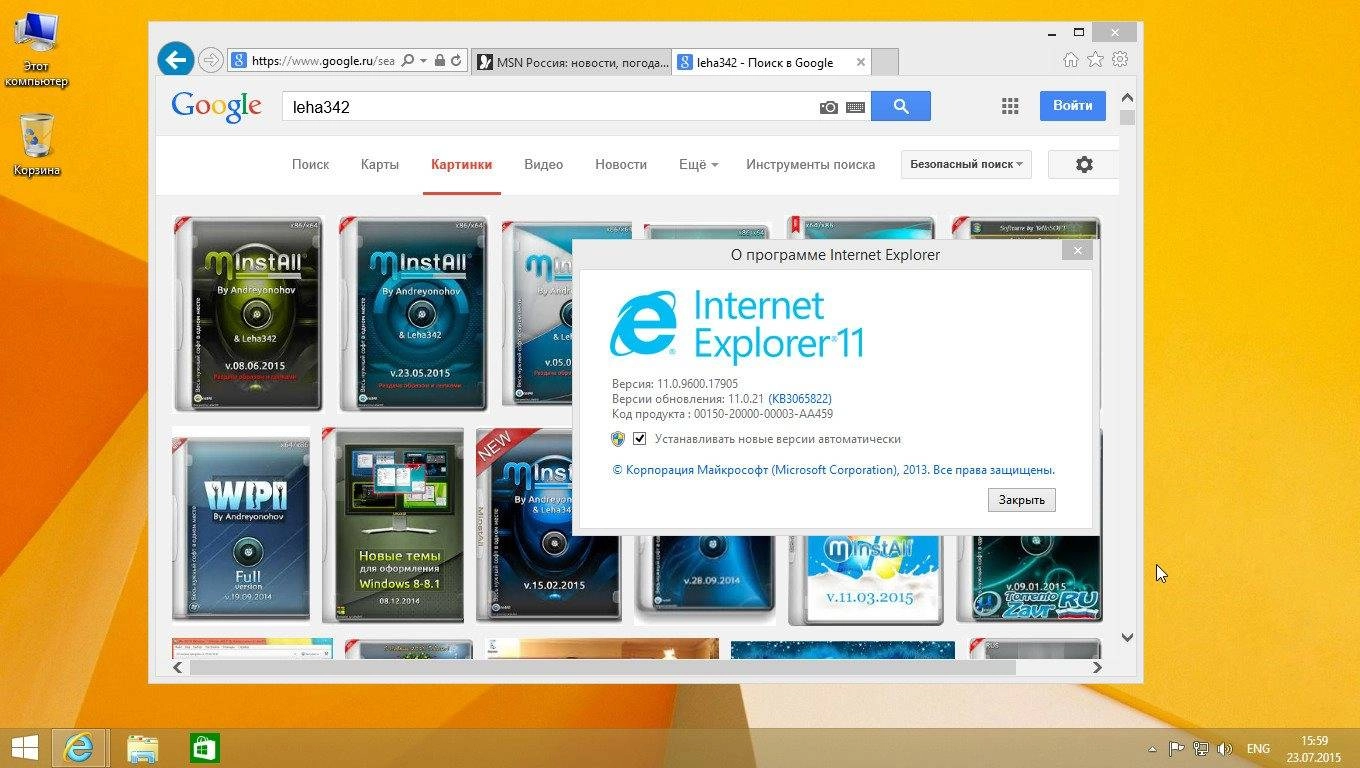Screen dimensions: 1360x768
Task: Open the WPI Full version thumbnail
Action: (x=241, y=525)
